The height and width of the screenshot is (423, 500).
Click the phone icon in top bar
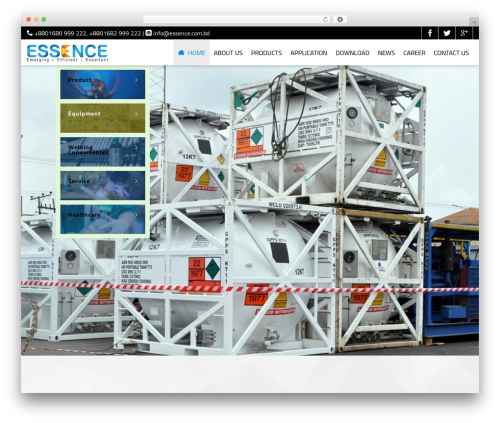click(x=30, y=33)
